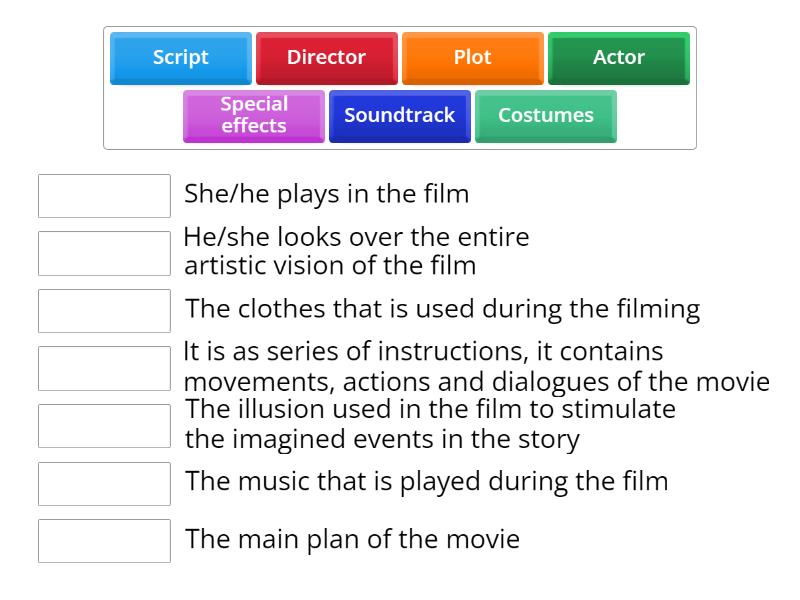Select the Soundtrack tile

coord(399,116)
